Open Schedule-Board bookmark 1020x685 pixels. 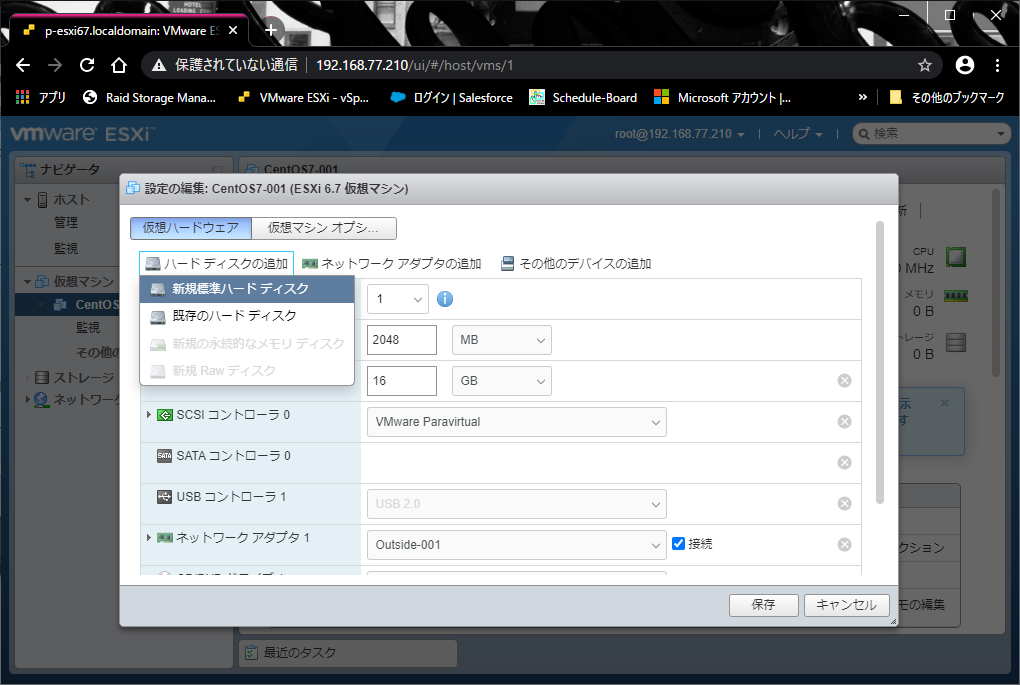point(584,98)
